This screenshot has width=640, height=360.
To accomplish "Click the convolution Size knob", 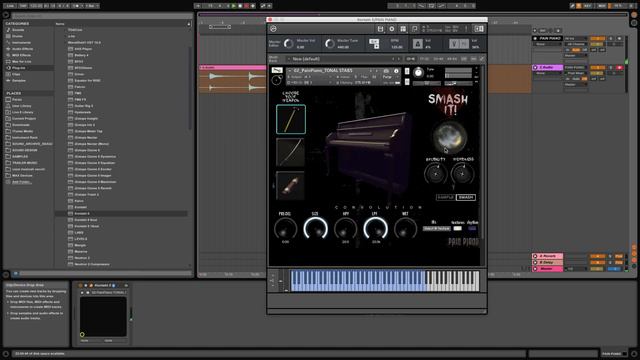I will [x=316, y=229].
